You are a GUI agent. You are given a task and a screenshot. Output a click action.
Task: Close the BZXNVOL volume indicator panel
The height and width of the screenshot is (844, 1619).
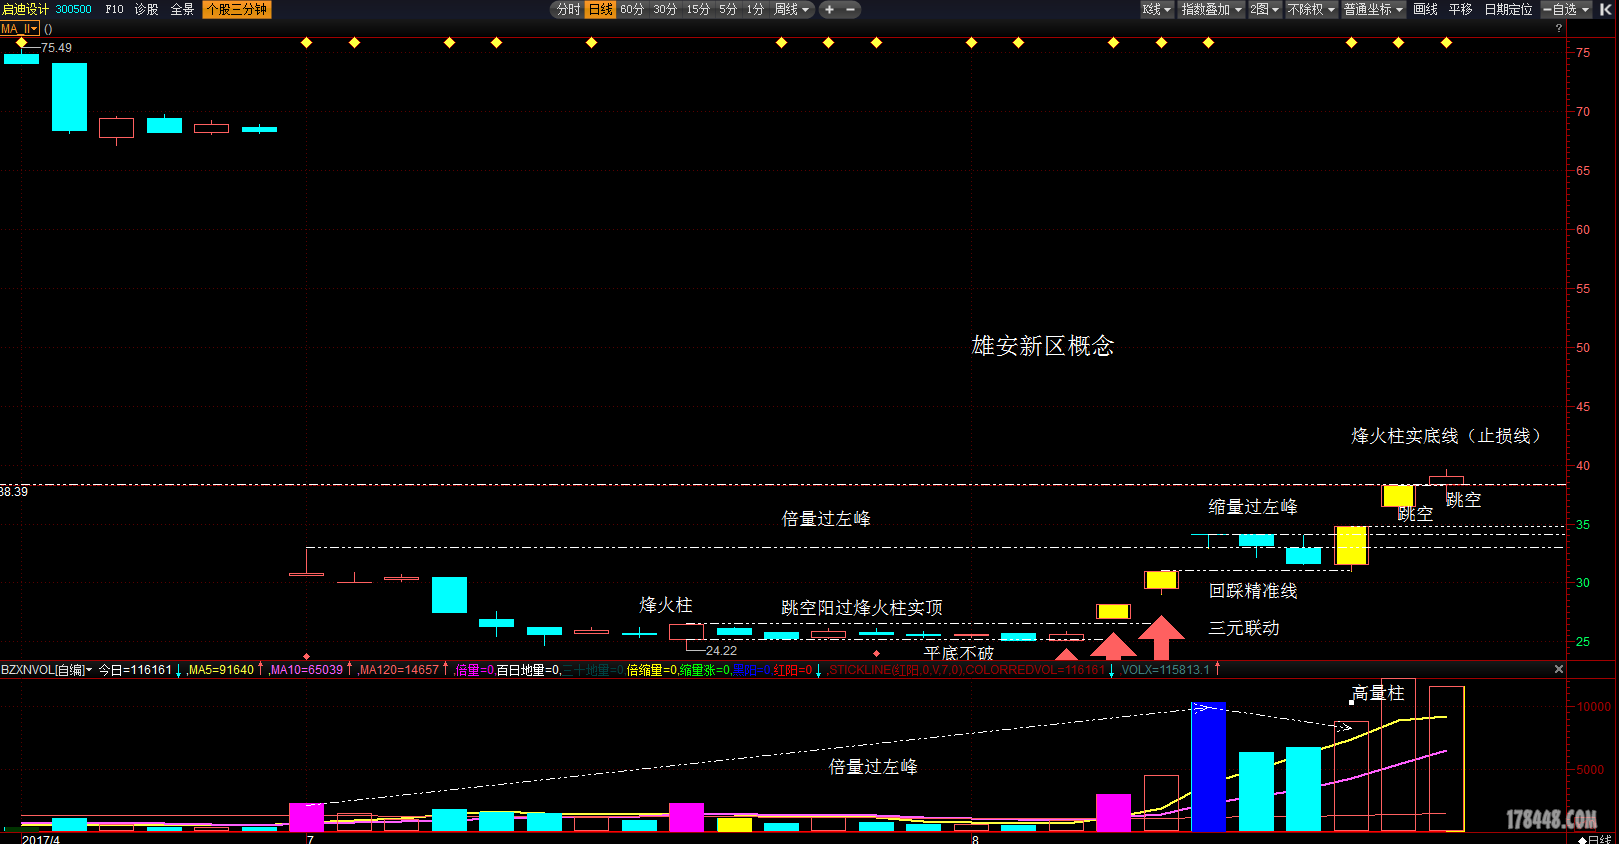click(1558, 669)
